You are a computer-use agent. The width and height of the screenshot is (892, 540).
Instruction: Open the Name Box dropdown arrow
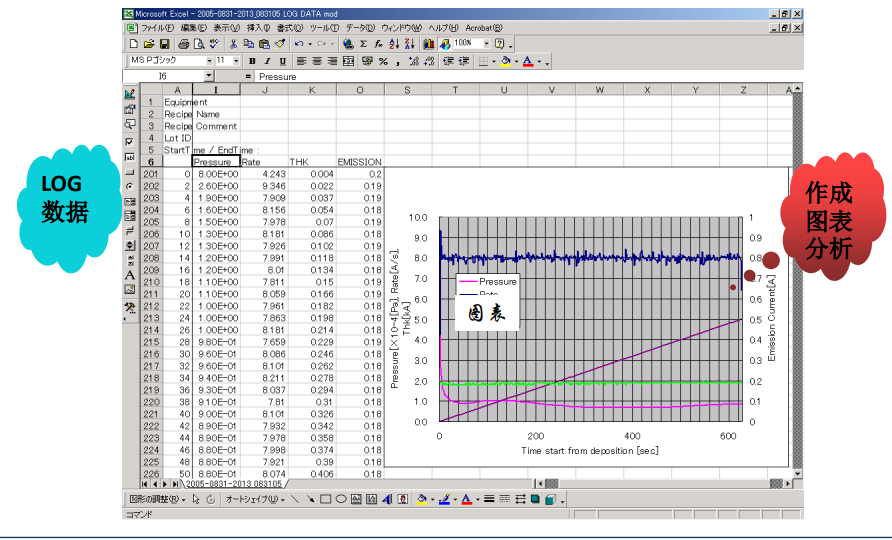tap(209, 76)
